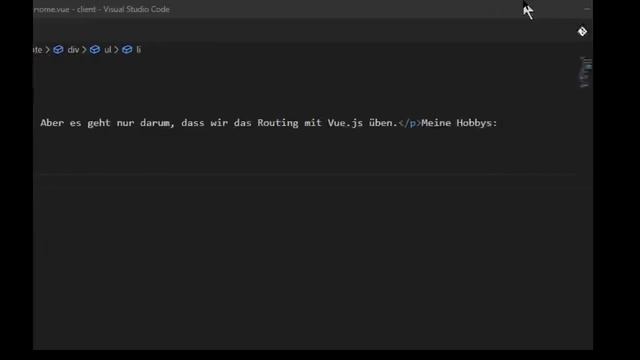Click the closing </p> tag in code
640x360 pixels.
409,123
